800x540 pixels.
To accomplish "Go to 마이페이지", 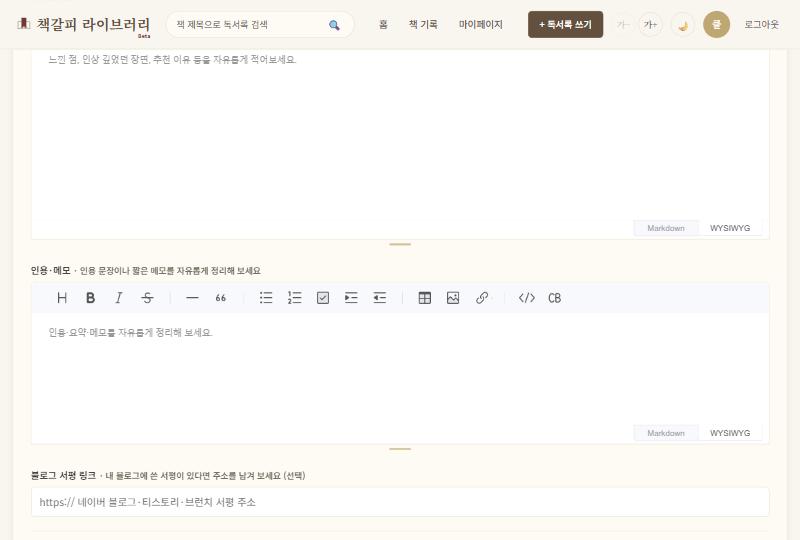I will click(481, 24).
